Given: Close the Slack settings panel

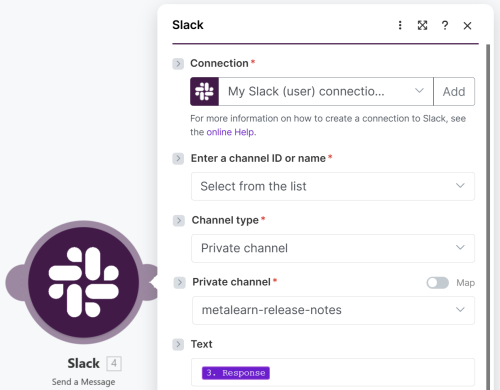Looking at the screenshot, I should point(467,26).
